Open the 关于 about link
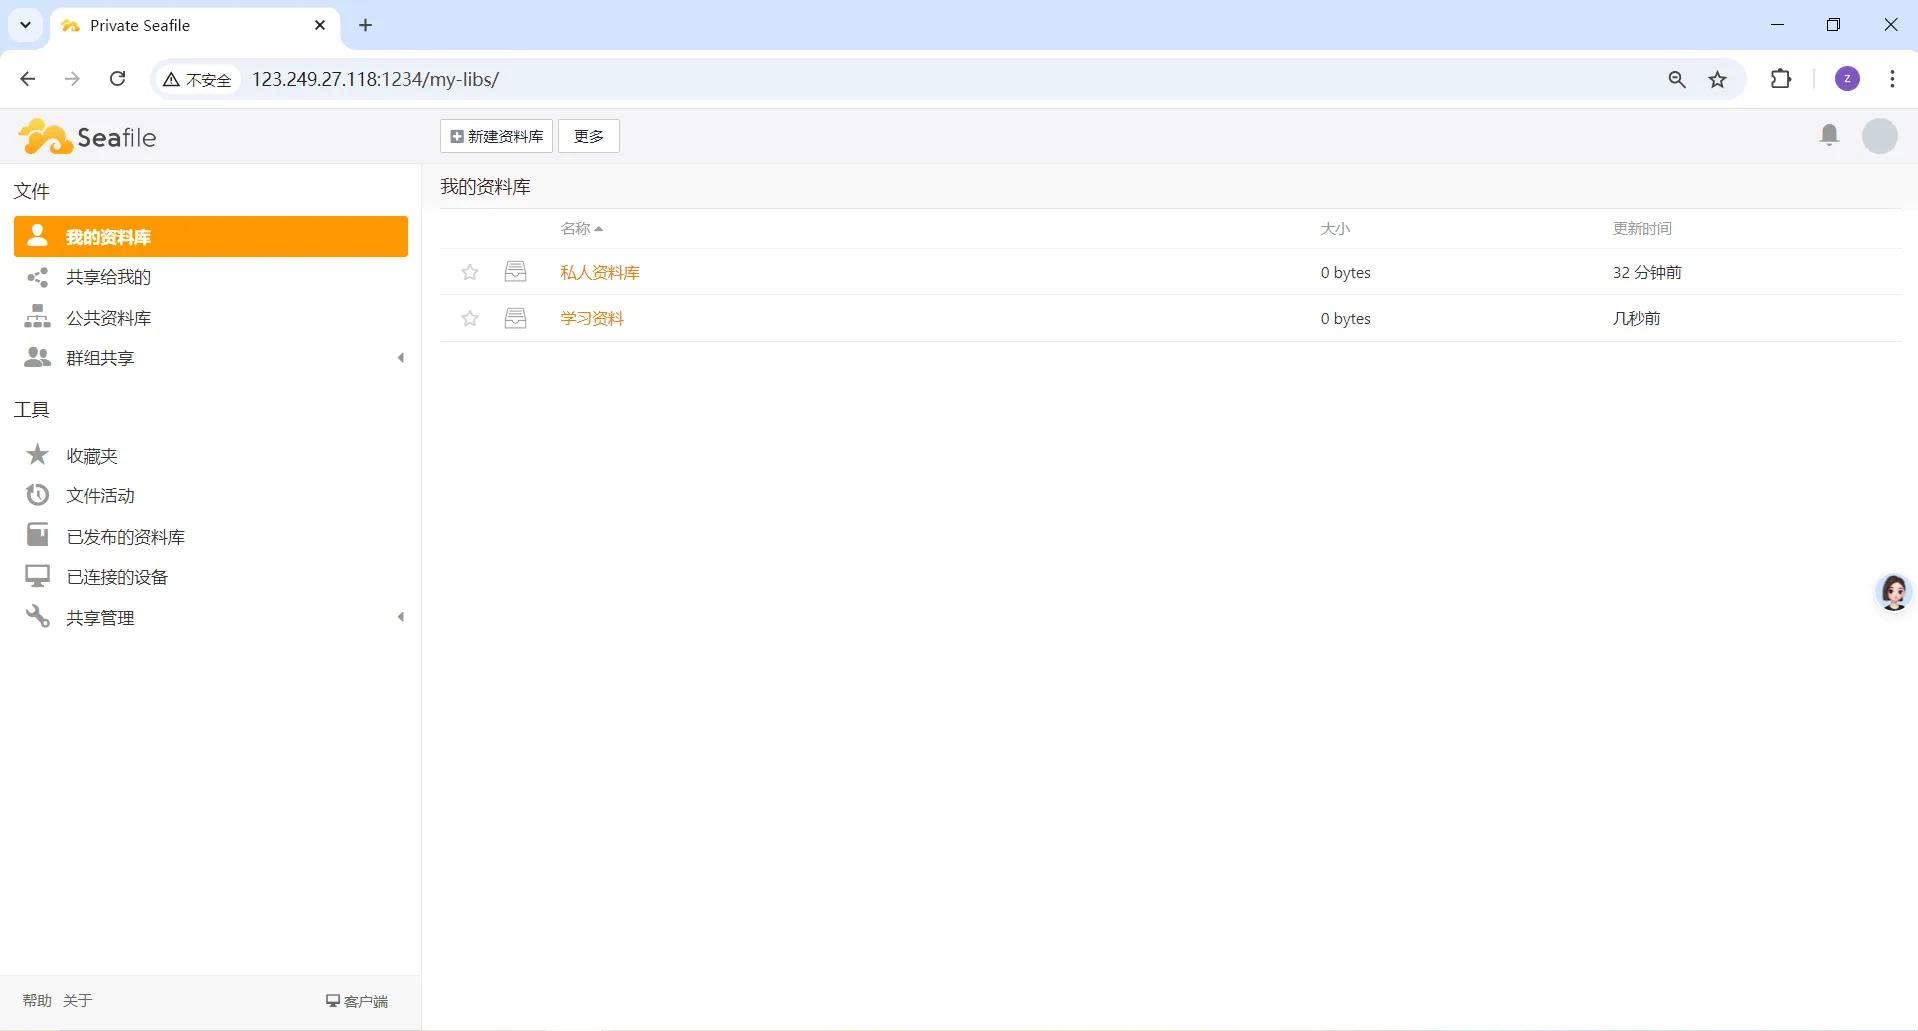The width and height of the screenshot is (1918, 1031). 78,1000
